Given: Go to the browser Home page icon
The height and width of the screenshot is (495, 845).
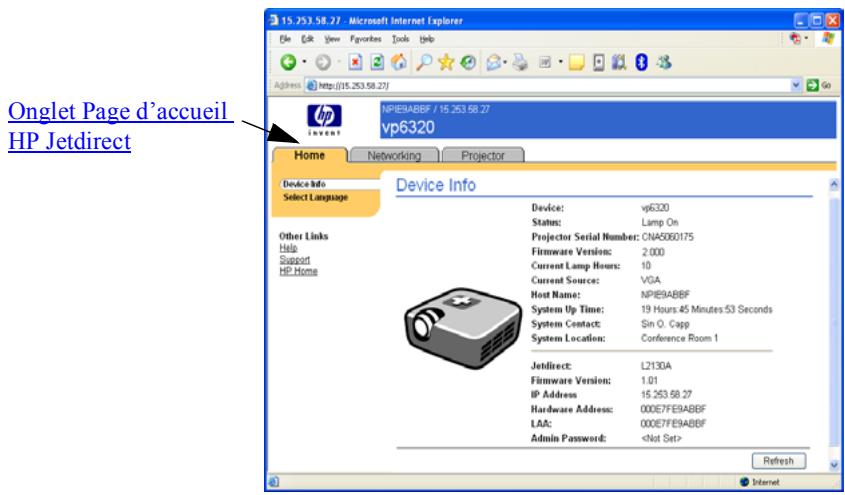Looking at the screenshot, I should pos(399,62).
